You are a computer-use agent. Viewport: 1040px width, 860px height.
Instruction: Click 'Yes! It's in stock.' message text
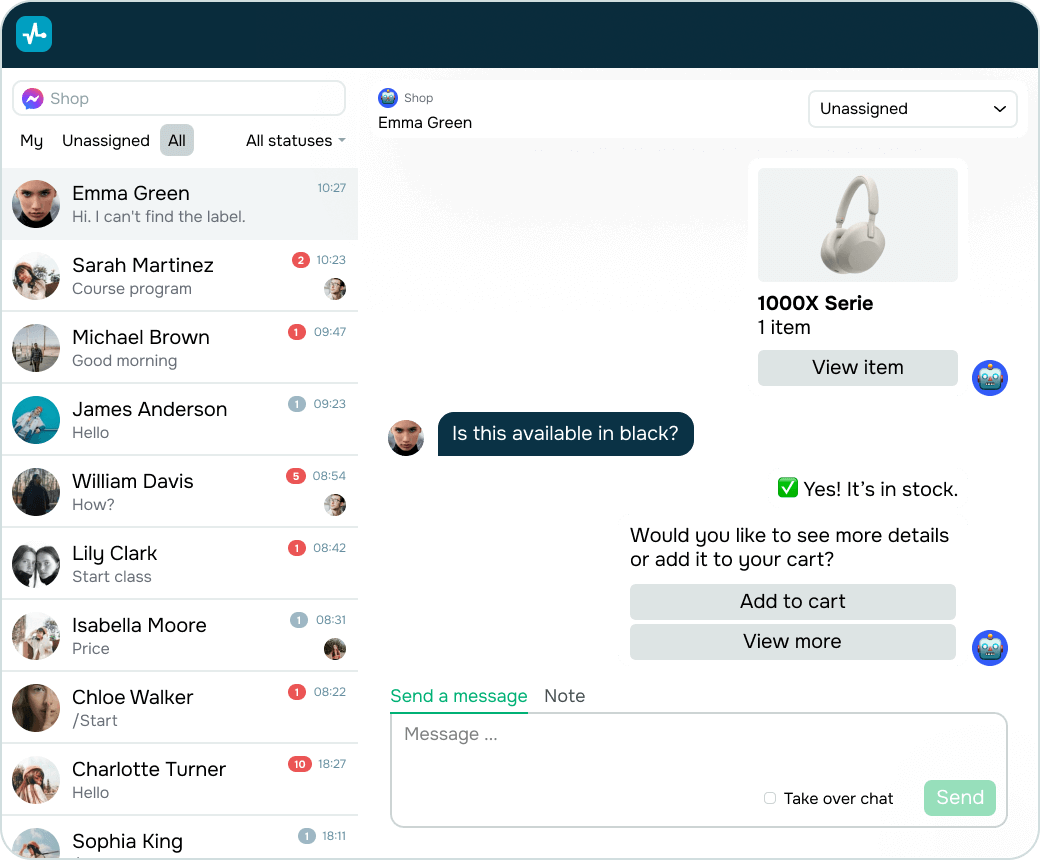click(881, 489)
